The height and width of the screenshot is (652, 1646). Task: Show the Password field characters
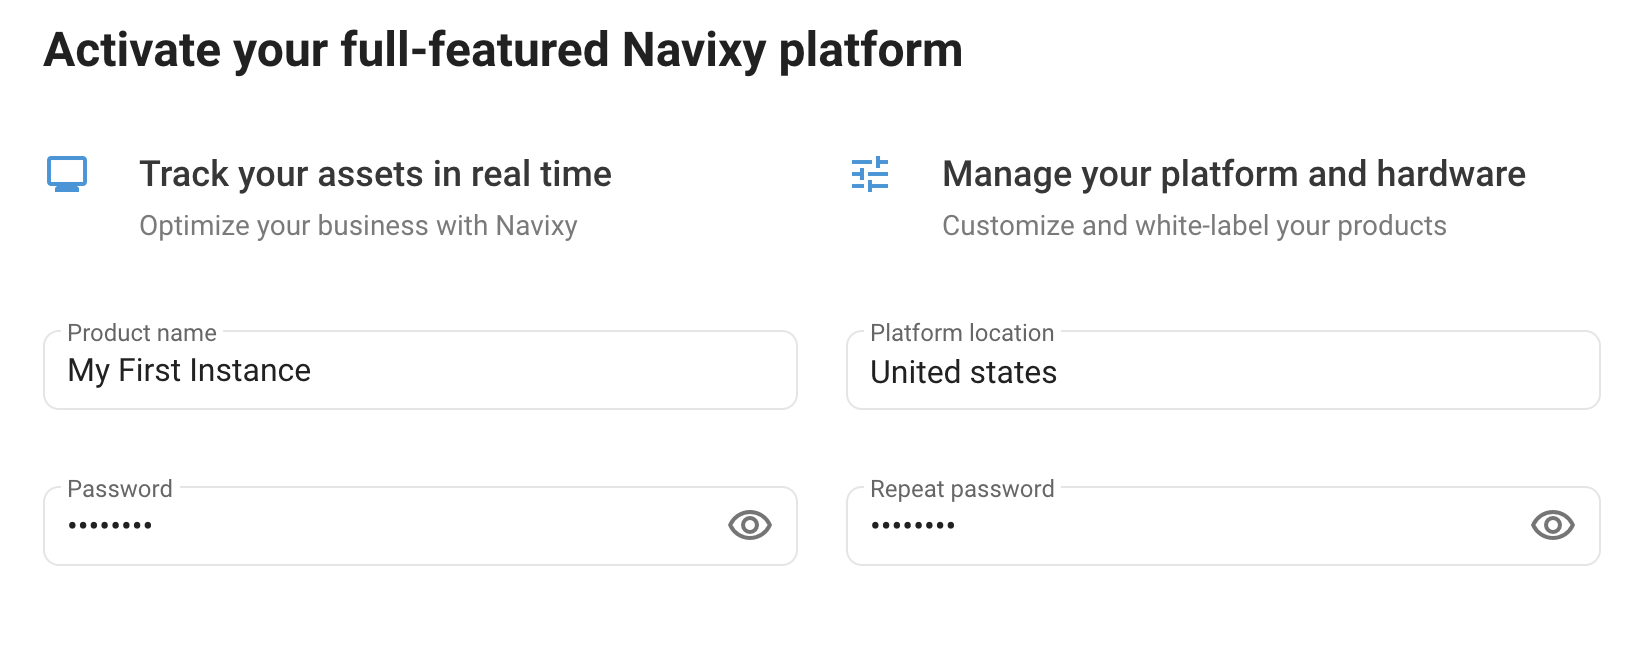coord(750,525)
